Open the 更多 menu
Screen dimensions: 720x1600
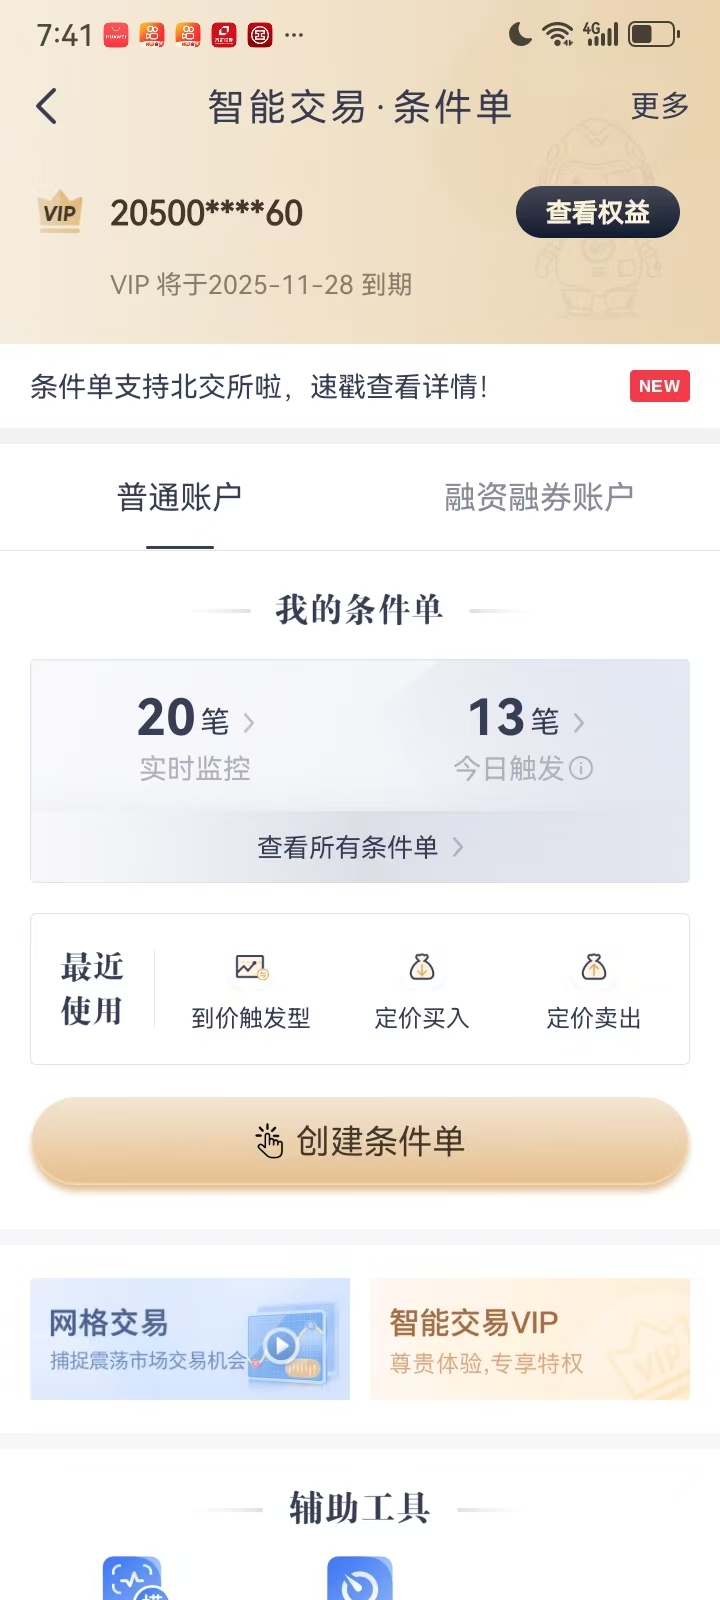click(x=659, y=106)
